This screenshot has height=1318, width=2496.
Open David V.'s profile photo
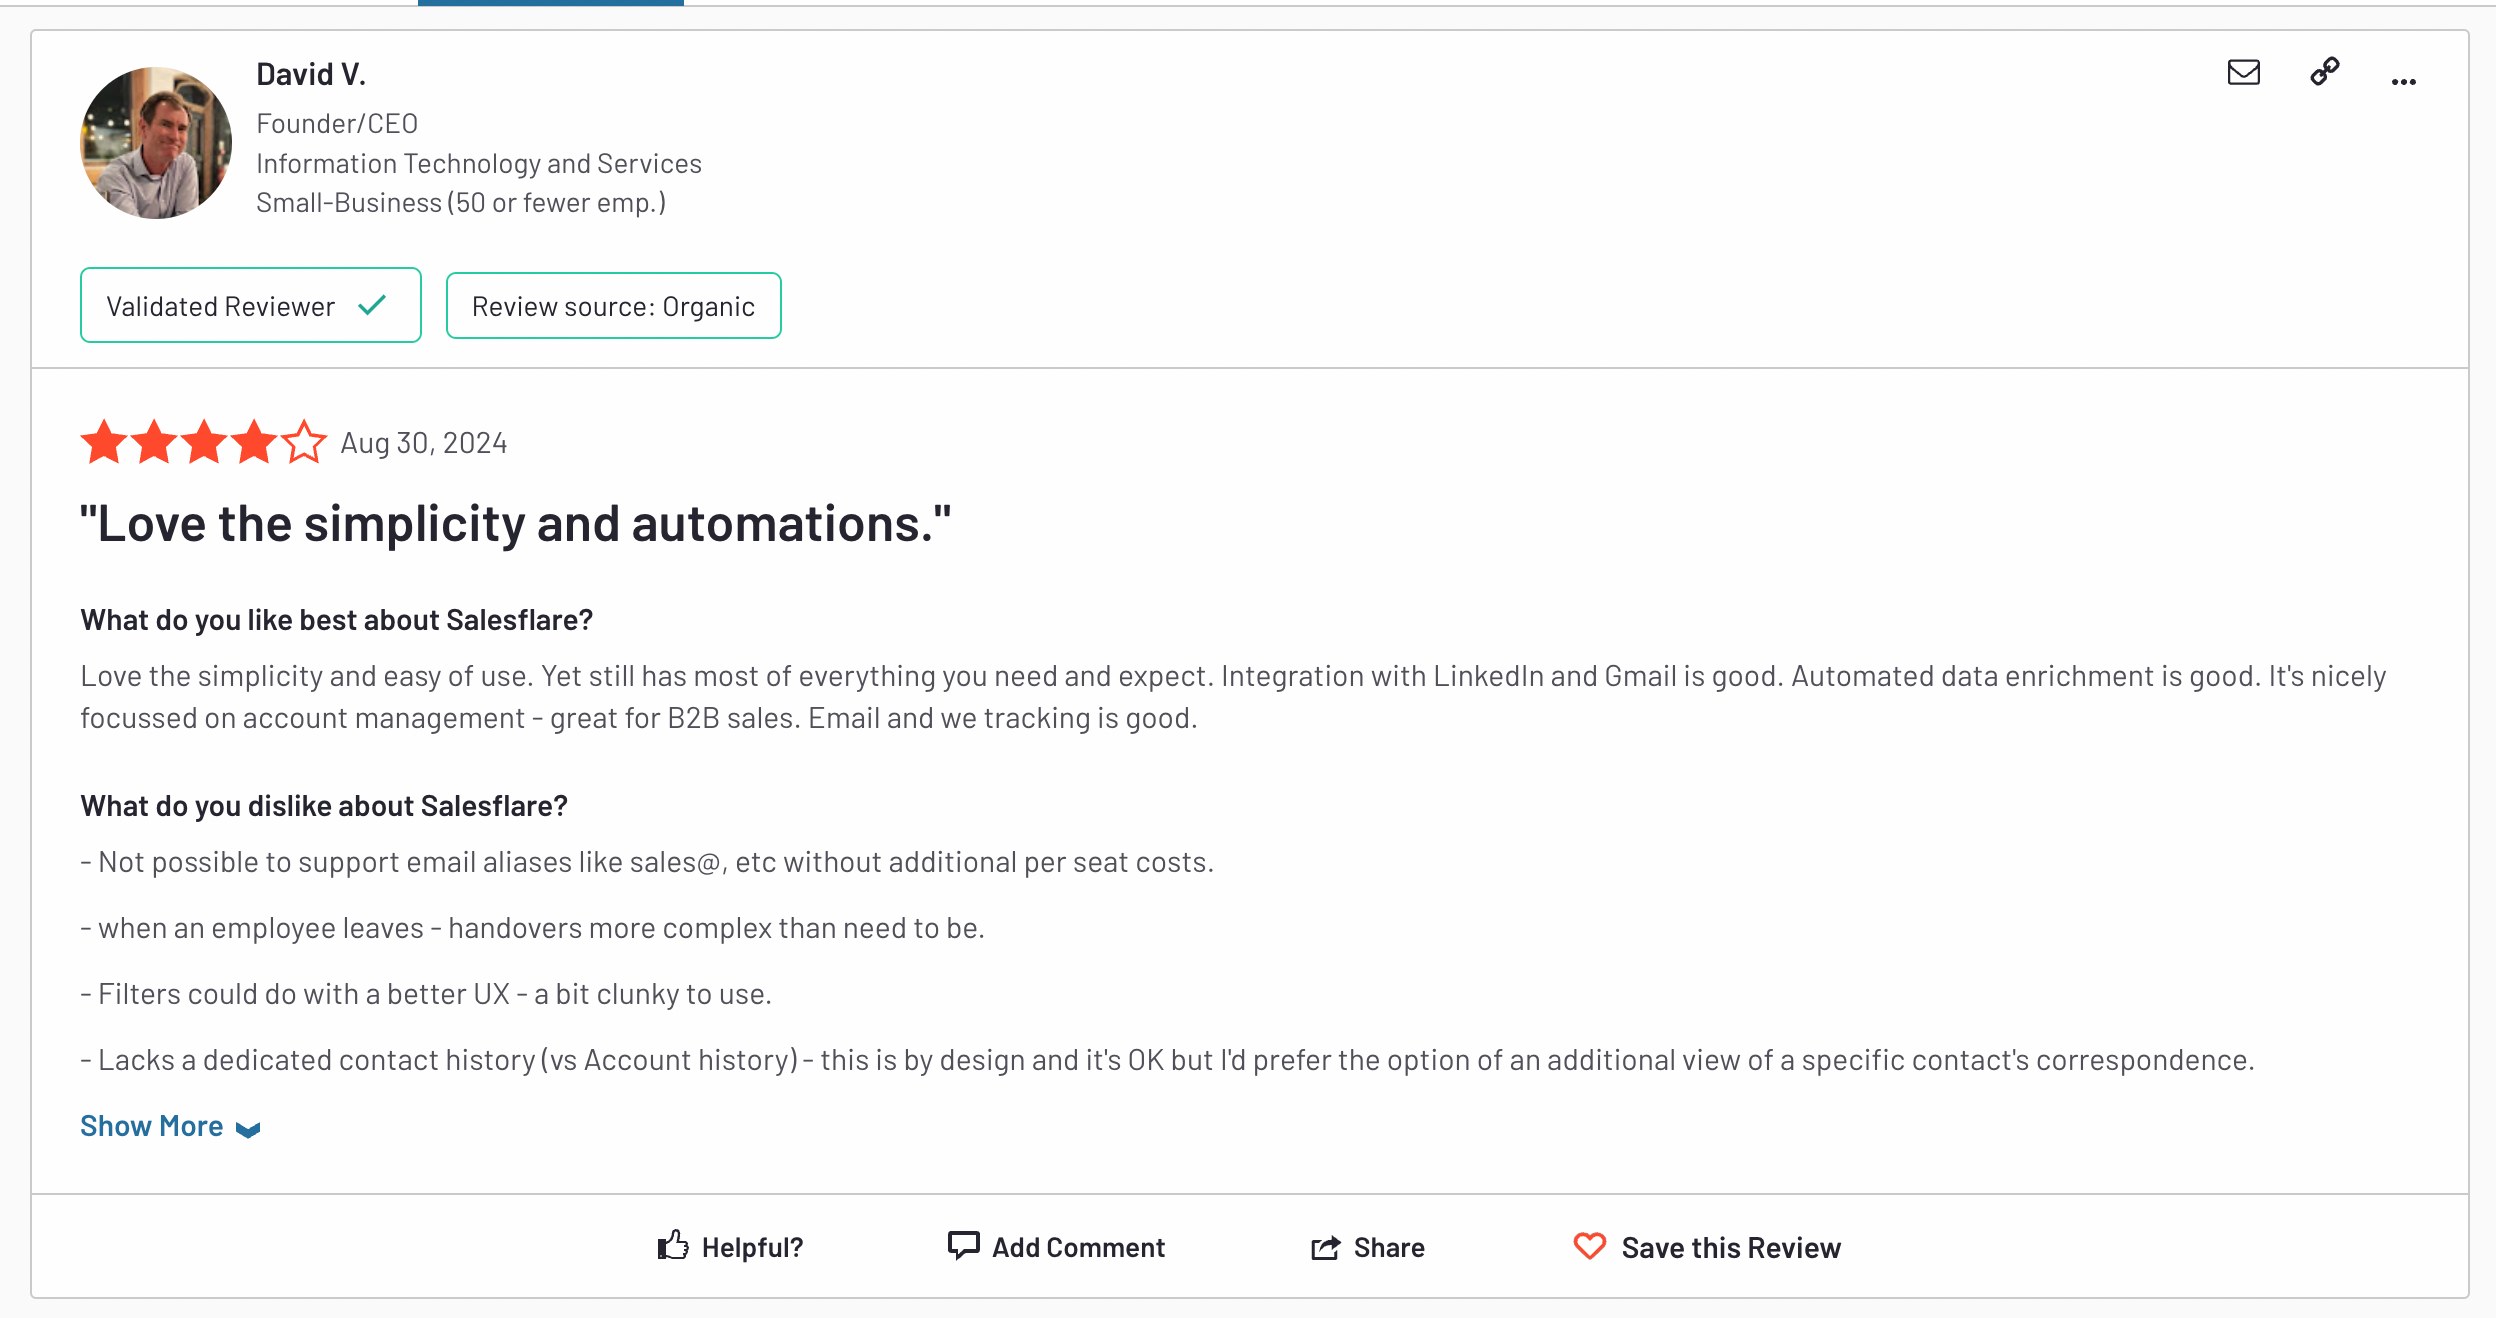156,143
